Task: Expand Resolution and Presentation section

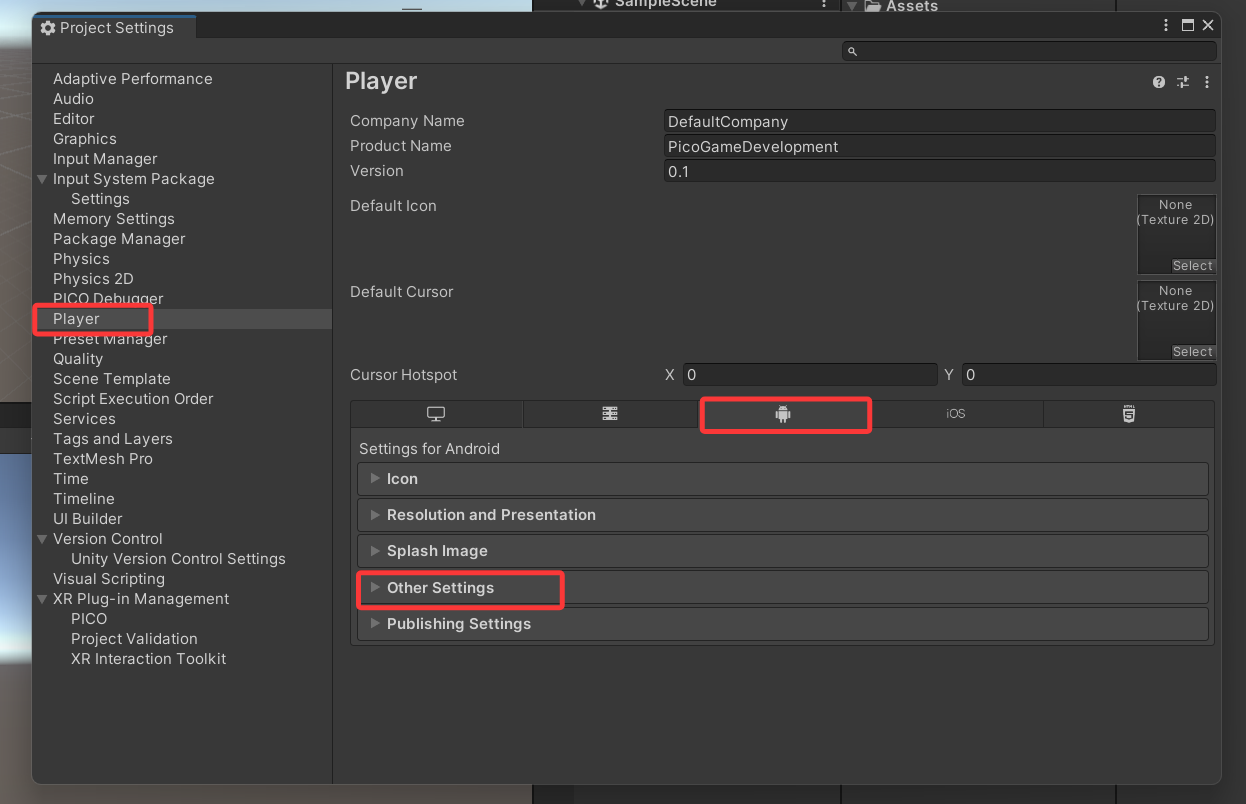Action: point(783,515)
